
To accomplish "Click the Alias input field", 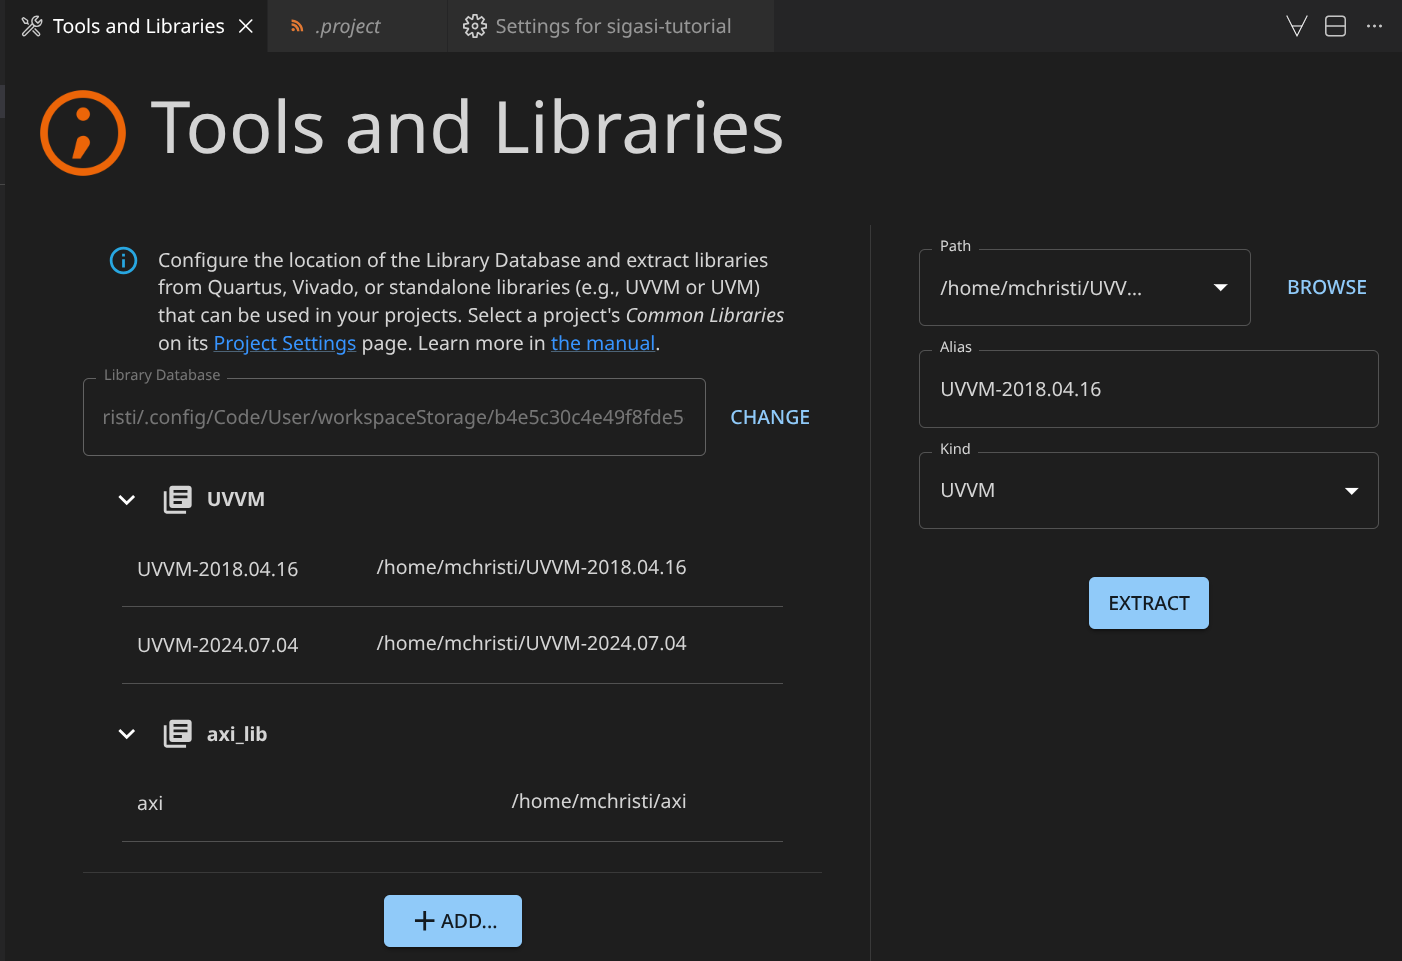I will tap(1148, 390).
